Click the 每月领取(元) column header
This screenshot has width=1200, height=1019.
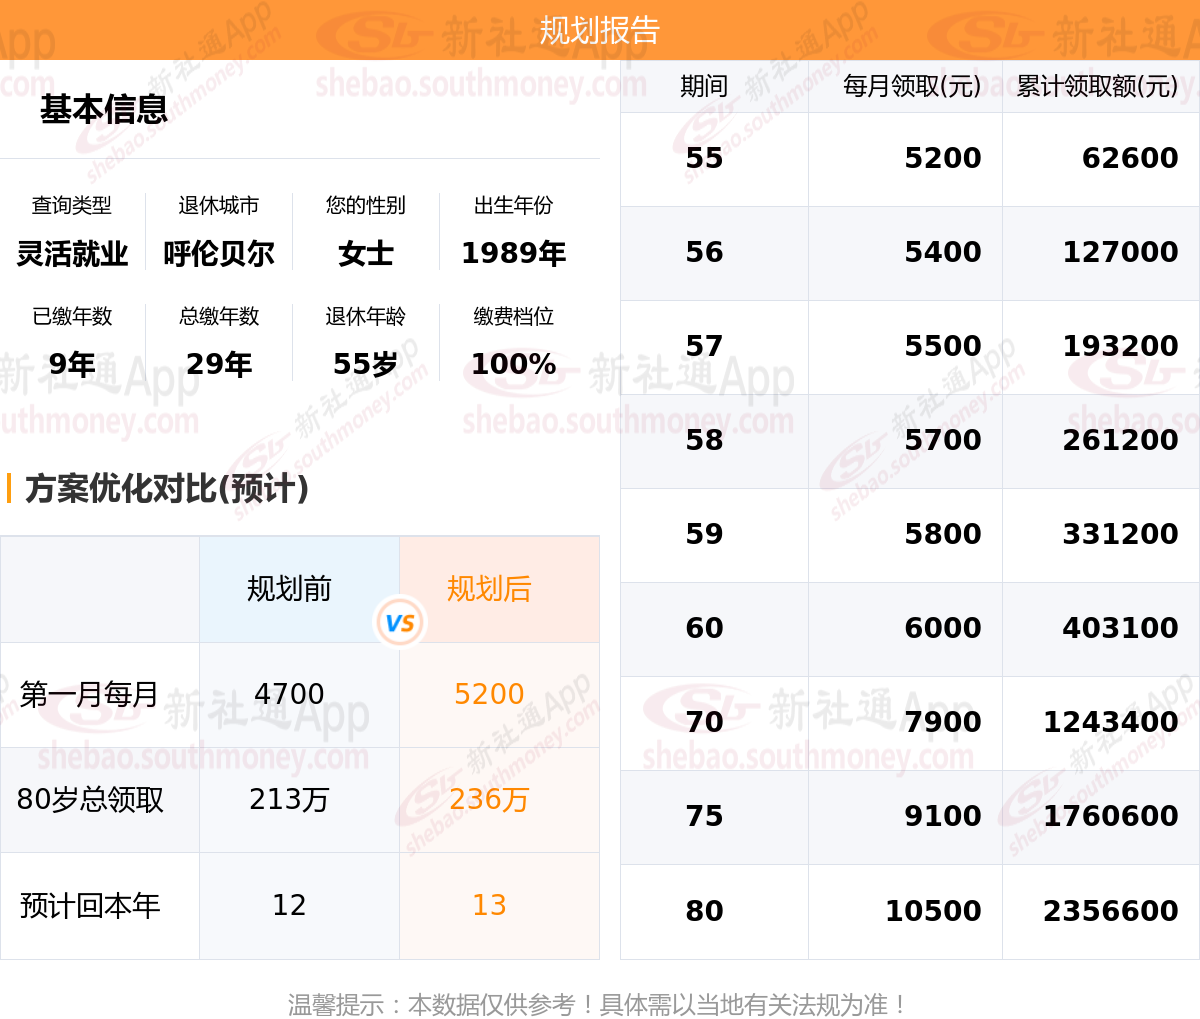pyautogui.click(x=912, y=86)
